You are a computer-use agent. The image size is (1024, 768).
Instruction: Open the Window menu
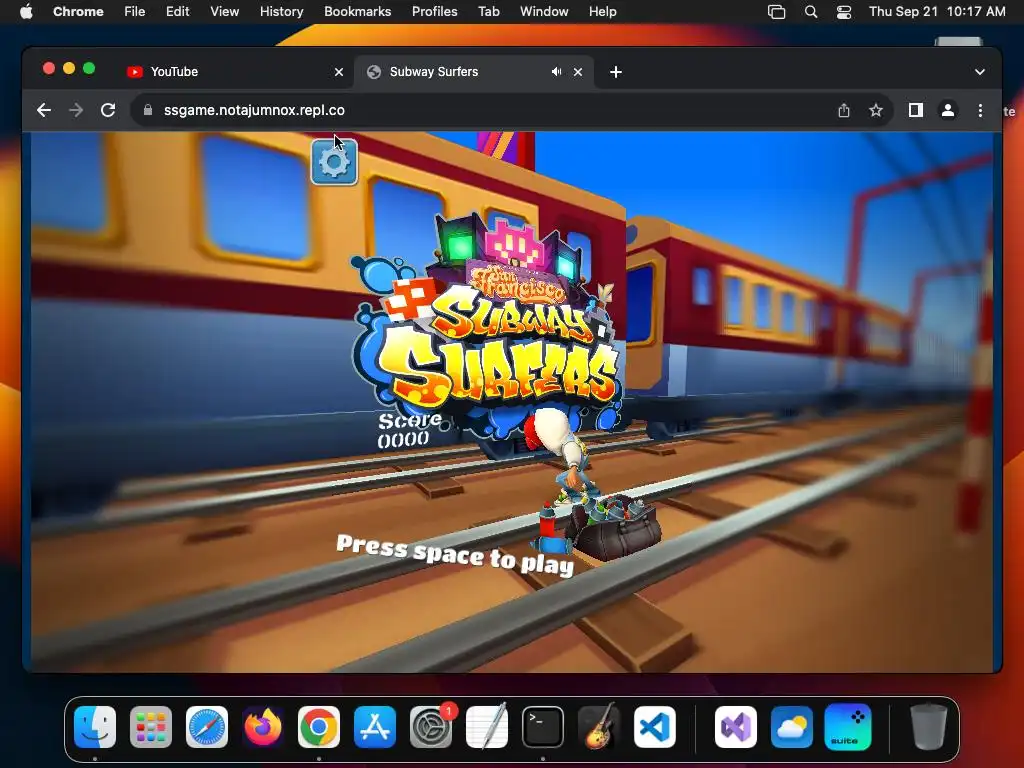coord(544,12)
